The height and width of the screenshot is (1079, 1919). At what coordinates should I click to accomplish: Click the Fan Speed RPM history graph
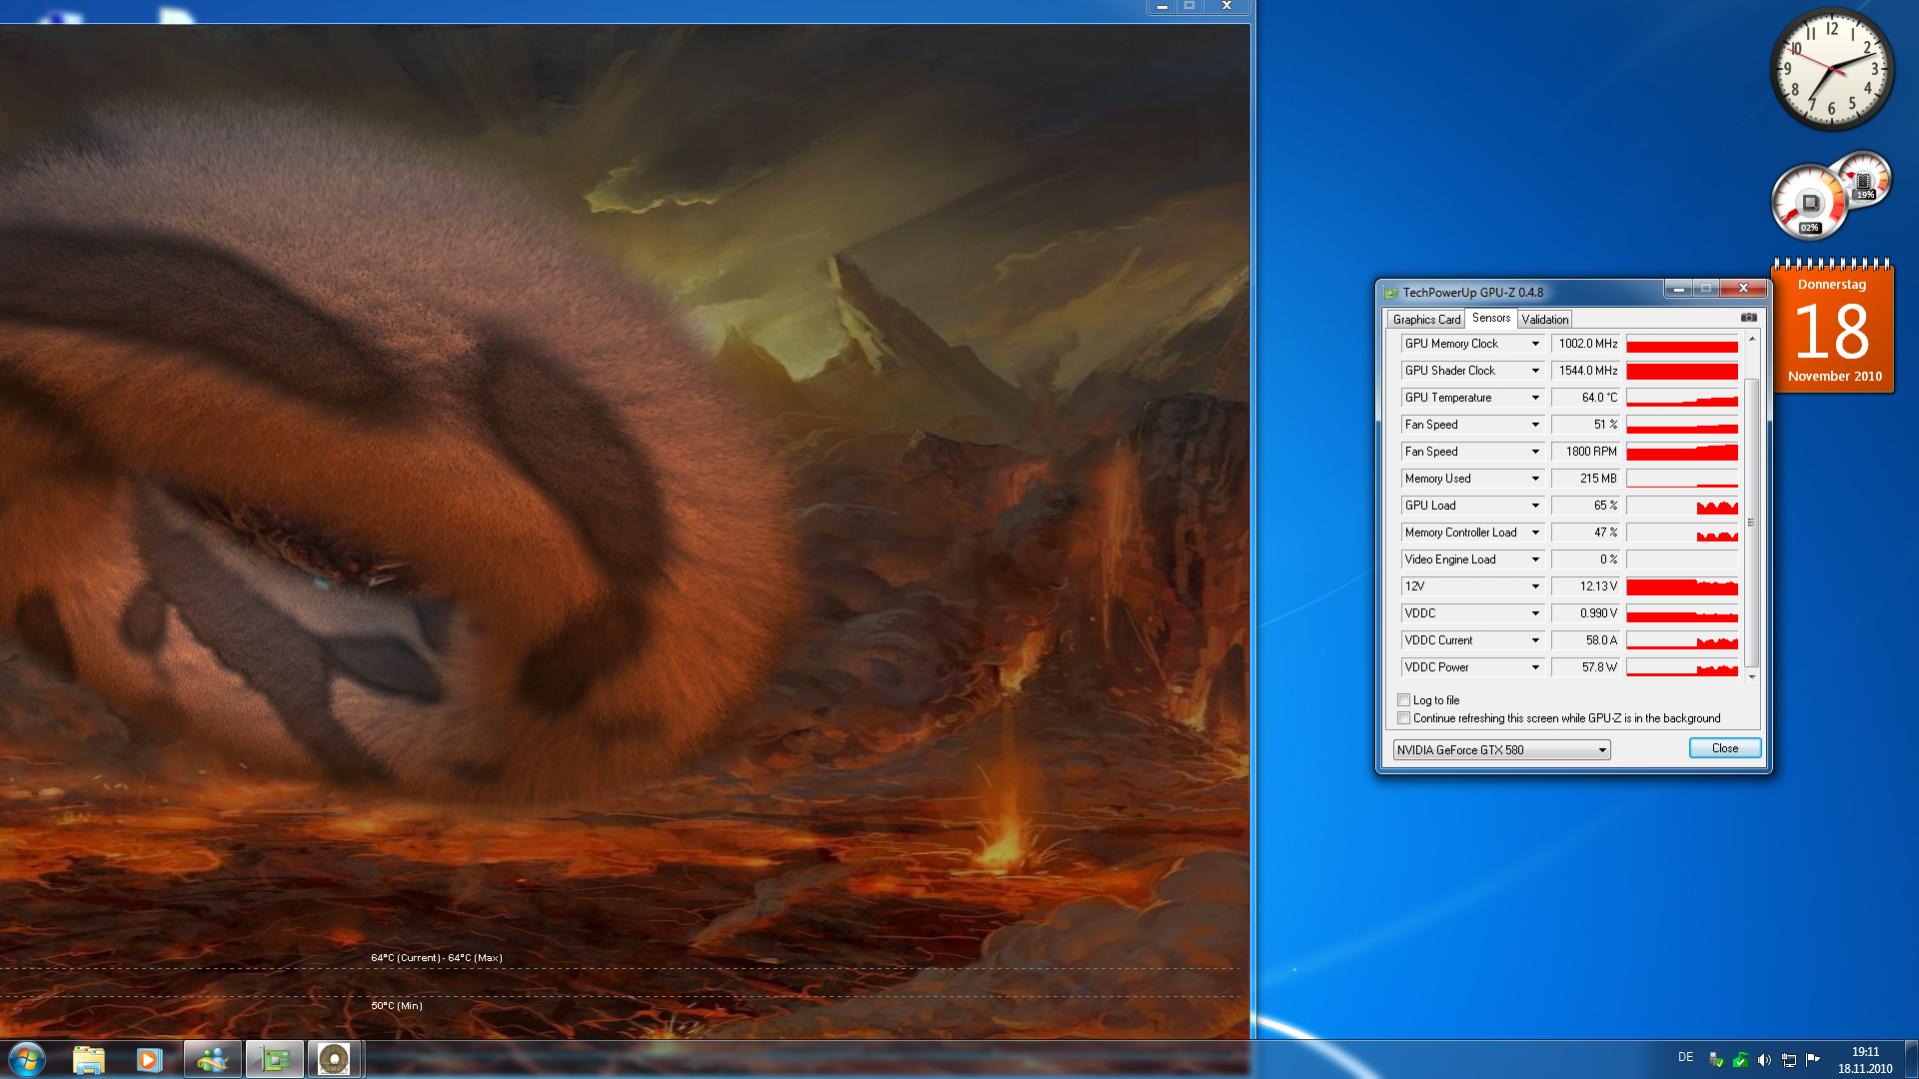click(x=1682, y=452)
